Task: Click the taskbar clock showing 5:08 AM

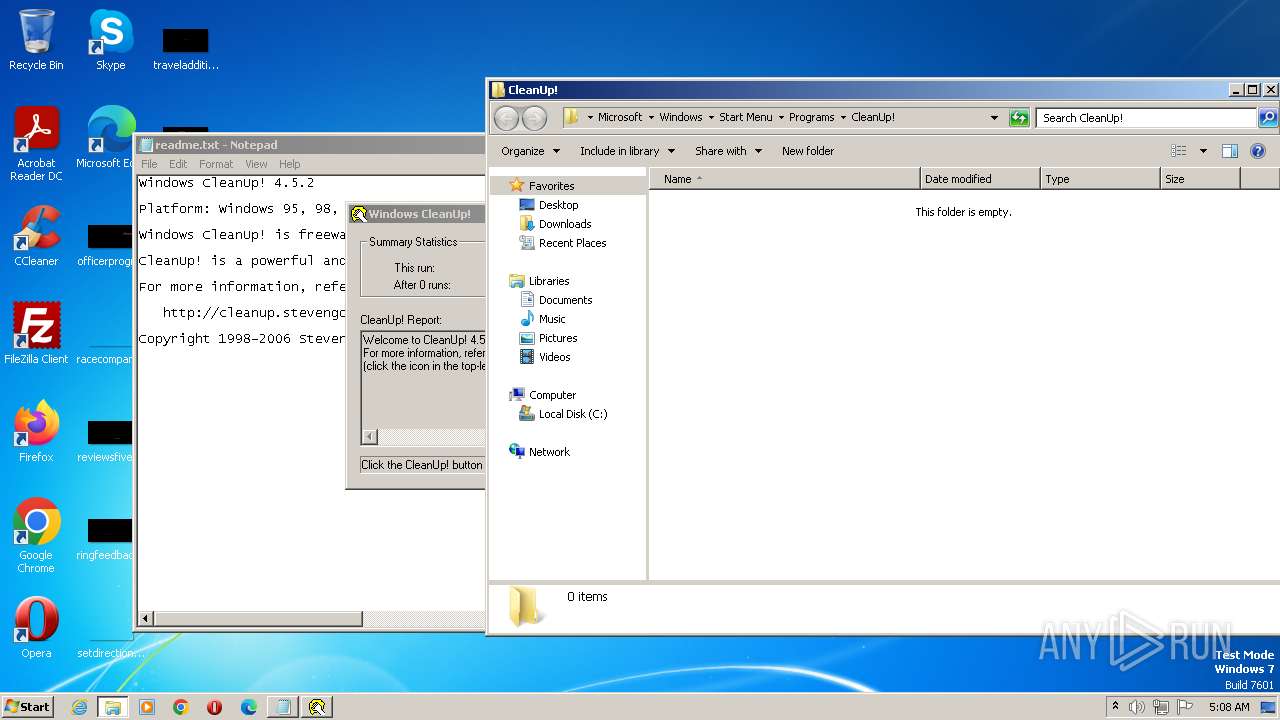Action: click(x=1229, y=707)
